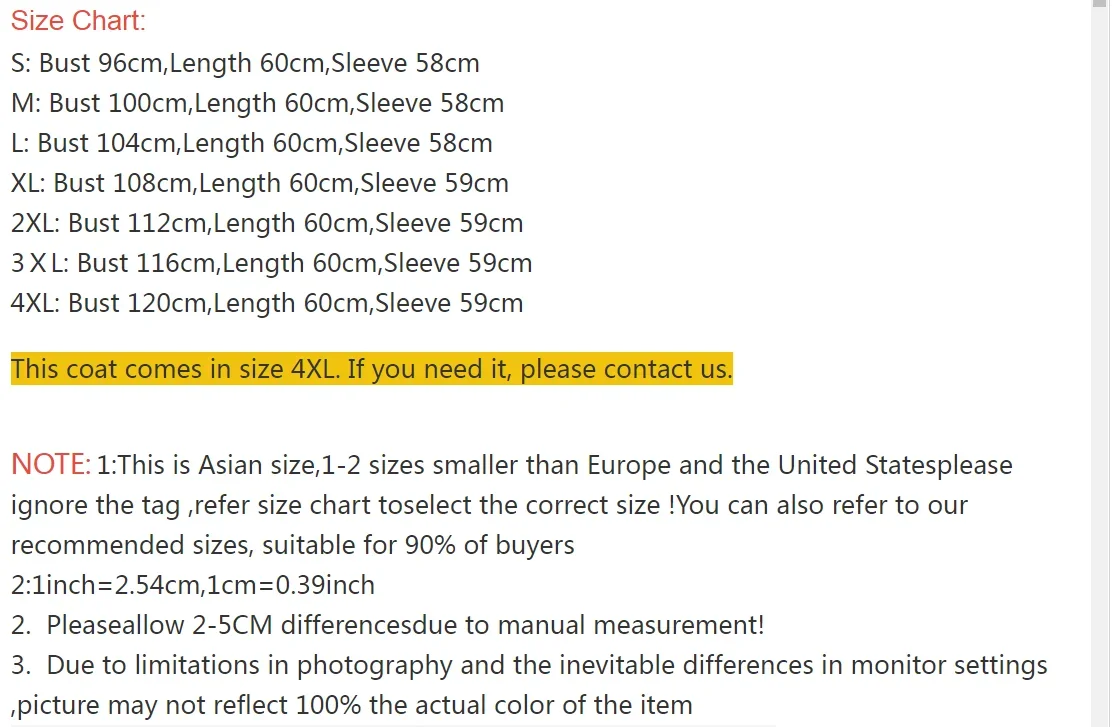
Task: Click the scrollbar thumb at top right
Action: (1100, 5)
